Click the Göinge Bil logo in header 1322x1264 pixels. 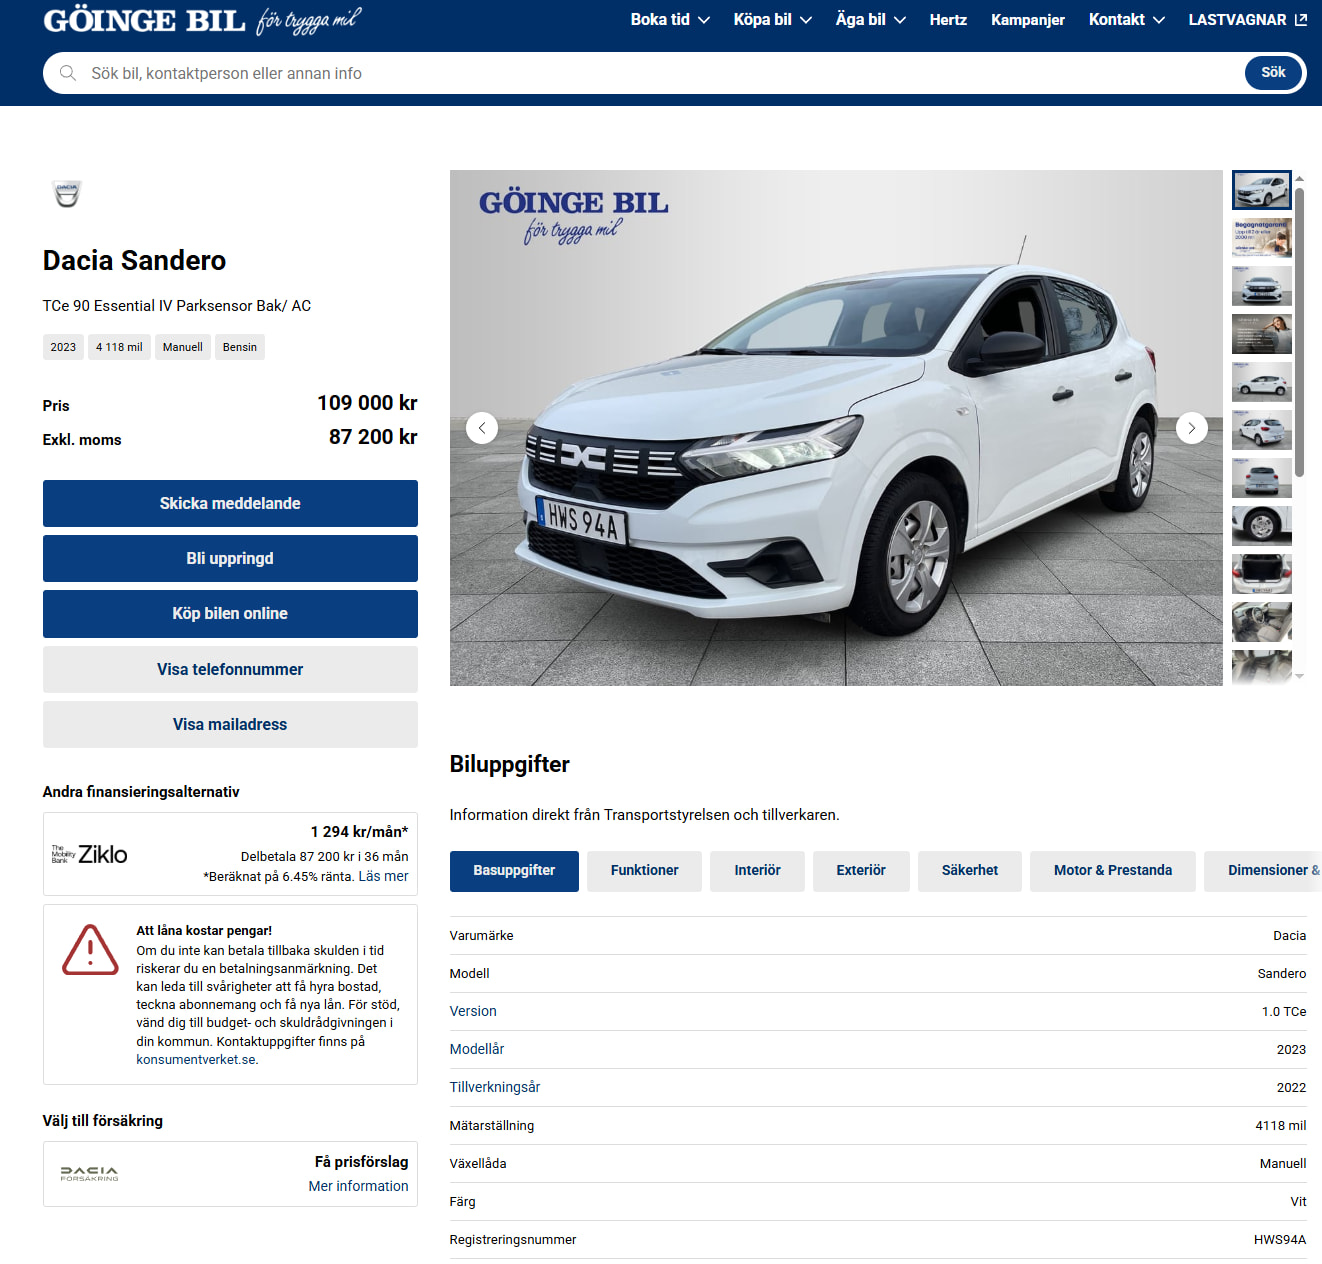point(201,21)
